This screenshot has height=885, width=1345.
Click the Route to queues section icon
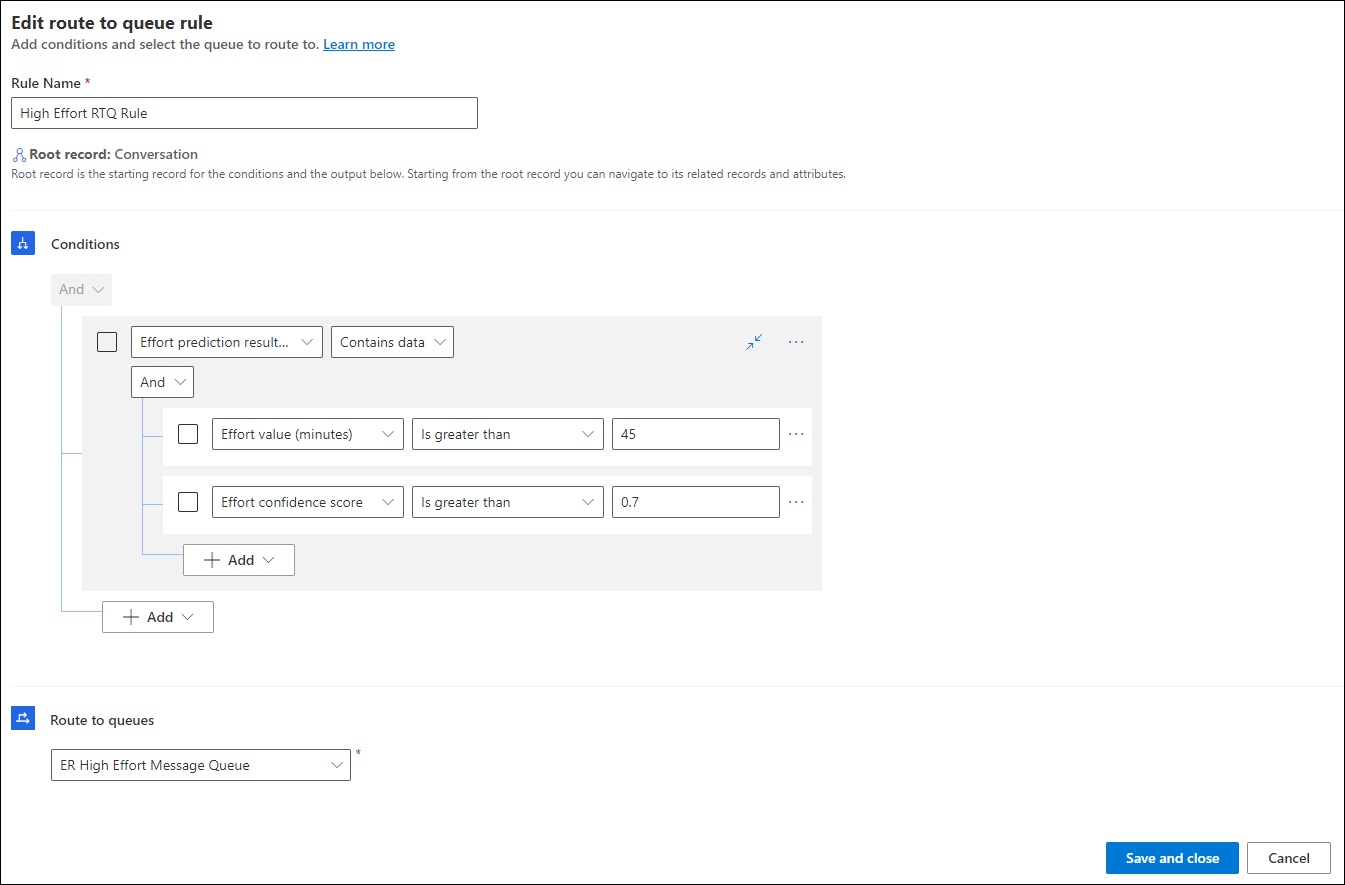pos(22,719)
